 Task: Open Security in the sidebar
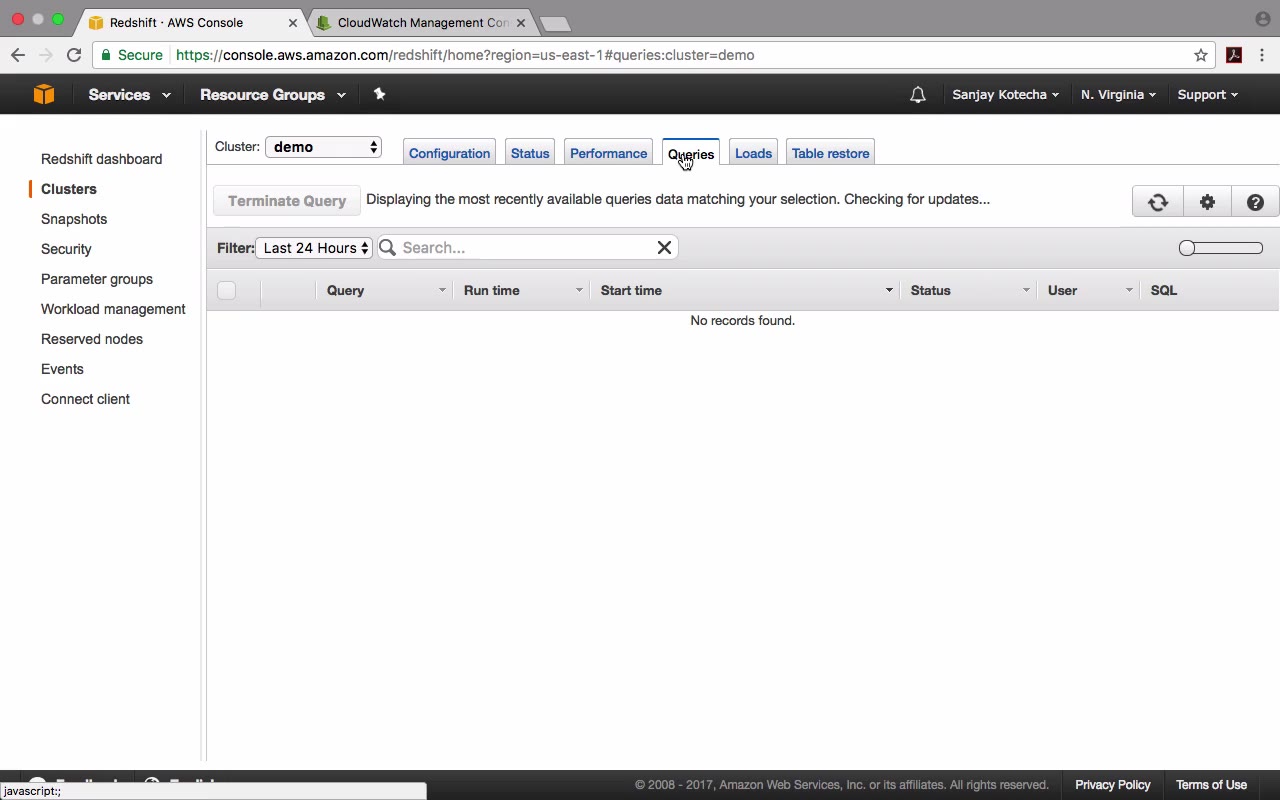[66, 249]
